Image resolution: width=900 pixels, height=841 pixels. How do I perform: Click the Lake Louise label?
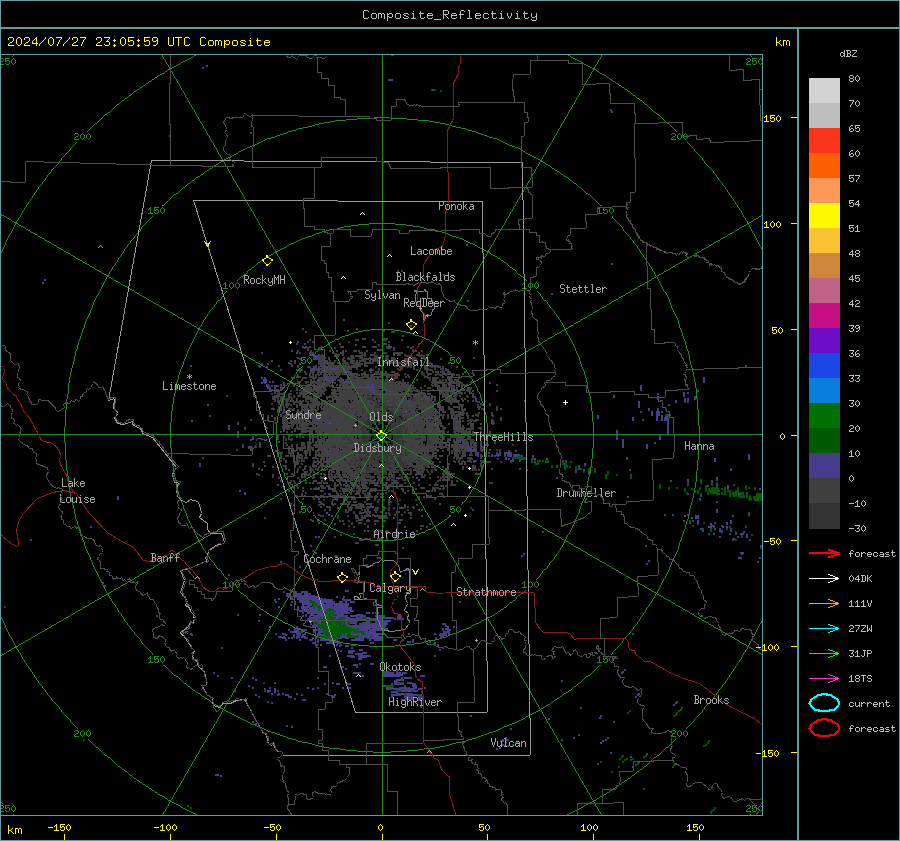pyautogui.click(x=77, y=491)
